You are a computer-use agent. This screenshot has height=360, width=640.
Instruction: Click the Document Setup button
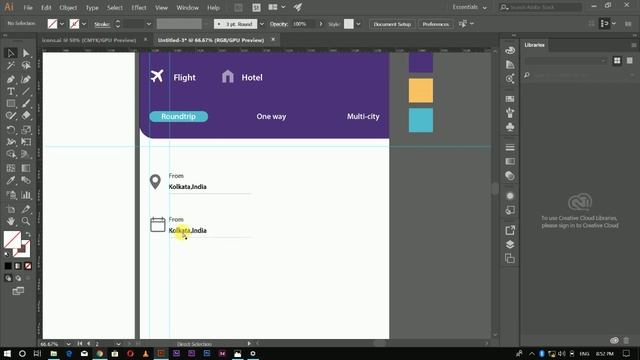(392, 24)
